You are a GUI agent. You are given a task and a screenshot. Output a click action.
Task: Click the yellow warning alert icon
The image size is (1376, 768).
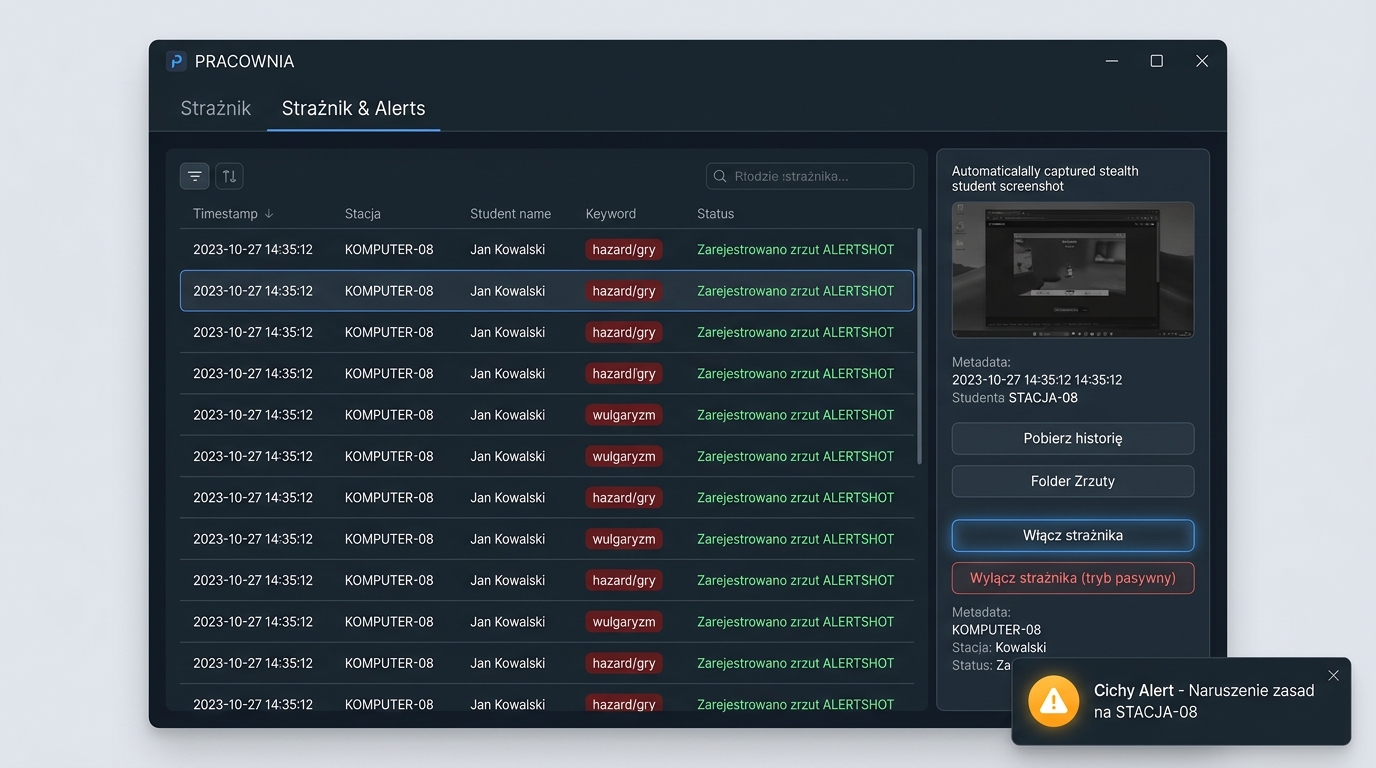(1053, 701)
